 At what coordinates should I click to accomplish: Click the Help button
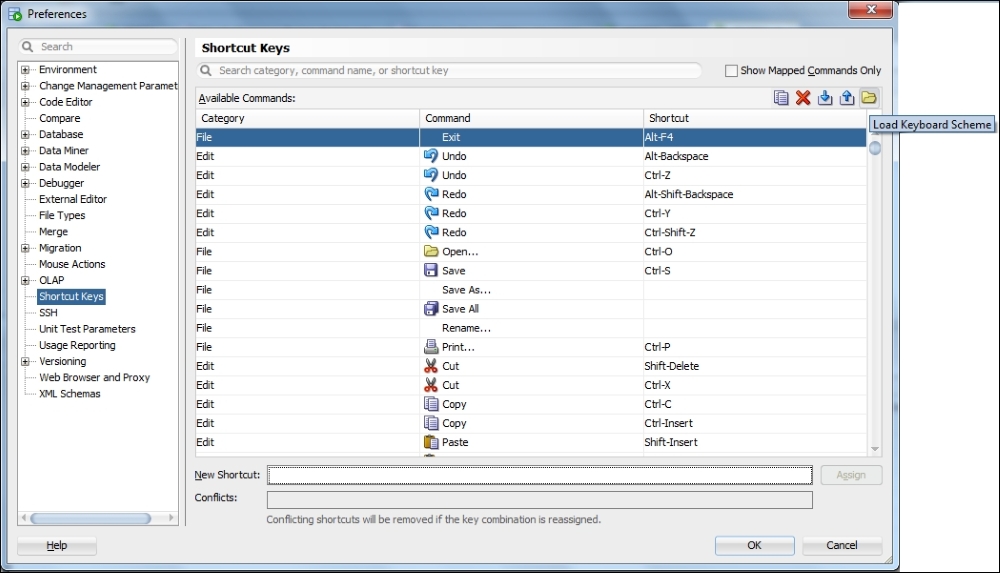(57, 546)
